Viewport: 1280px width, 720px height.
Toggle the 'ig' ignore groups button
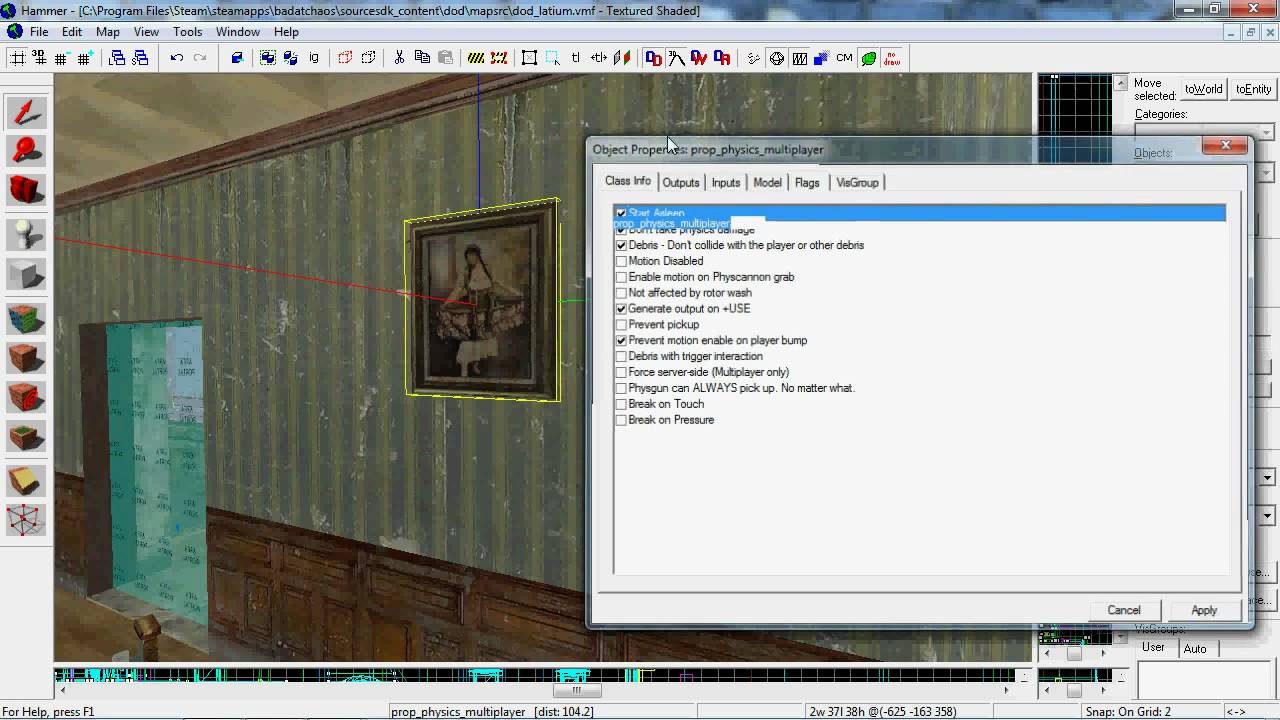click(x=314, y=58)
